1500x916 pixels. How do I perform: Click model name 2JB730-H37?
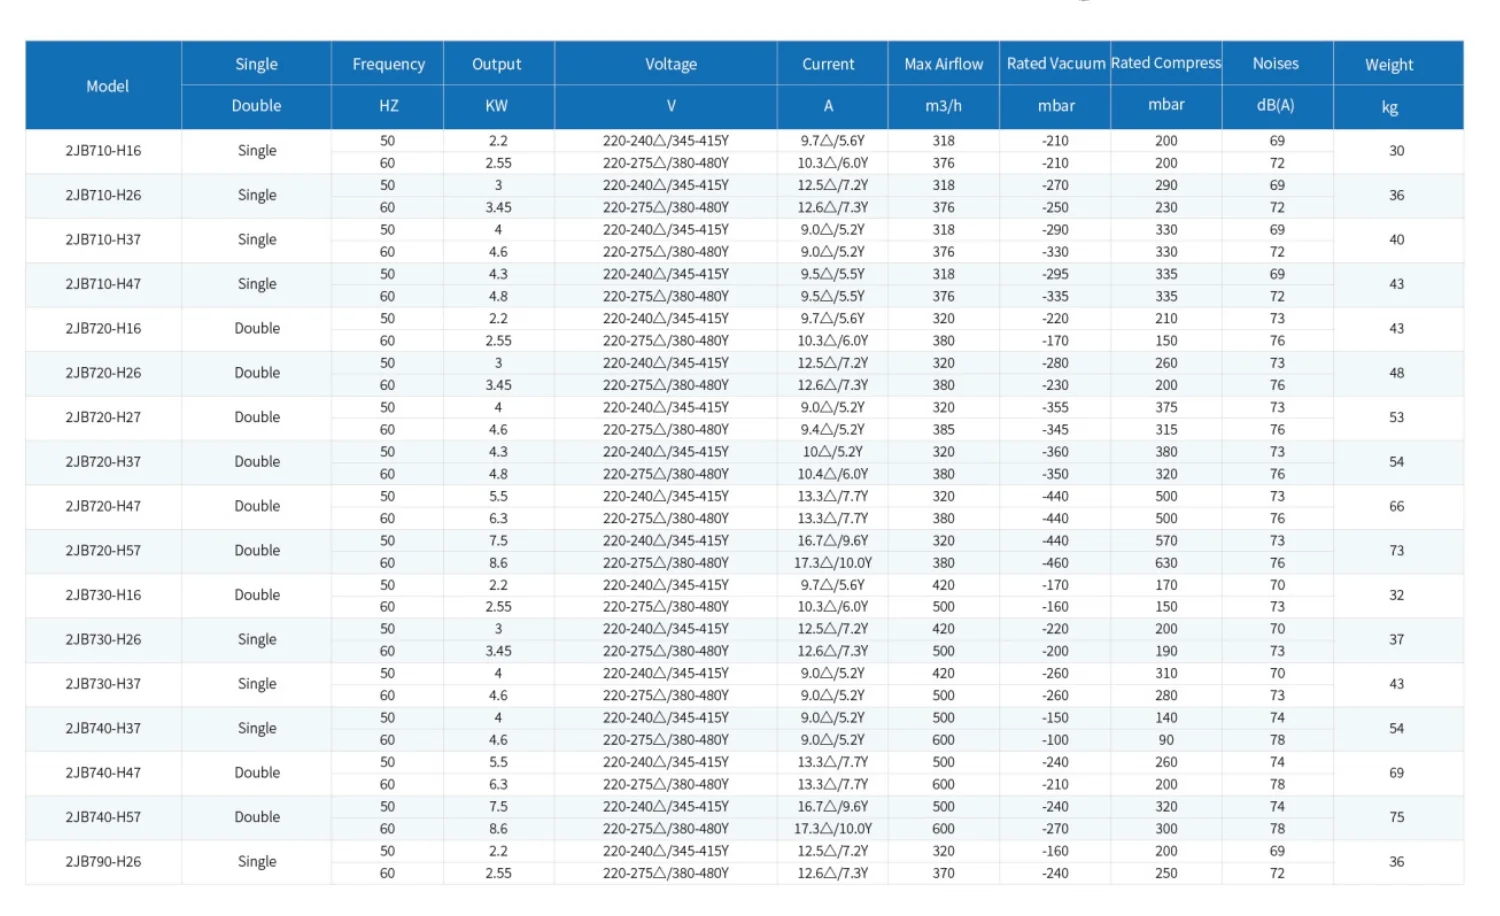[x=103, y=684]
